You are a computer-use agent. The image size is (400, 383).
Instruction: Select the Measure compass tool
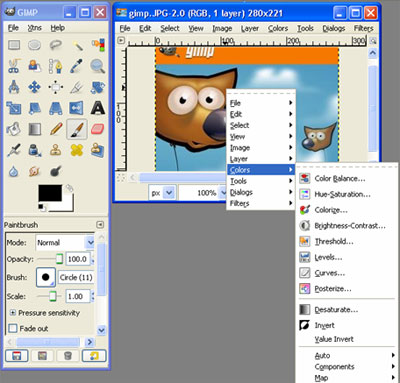point(14,87)
